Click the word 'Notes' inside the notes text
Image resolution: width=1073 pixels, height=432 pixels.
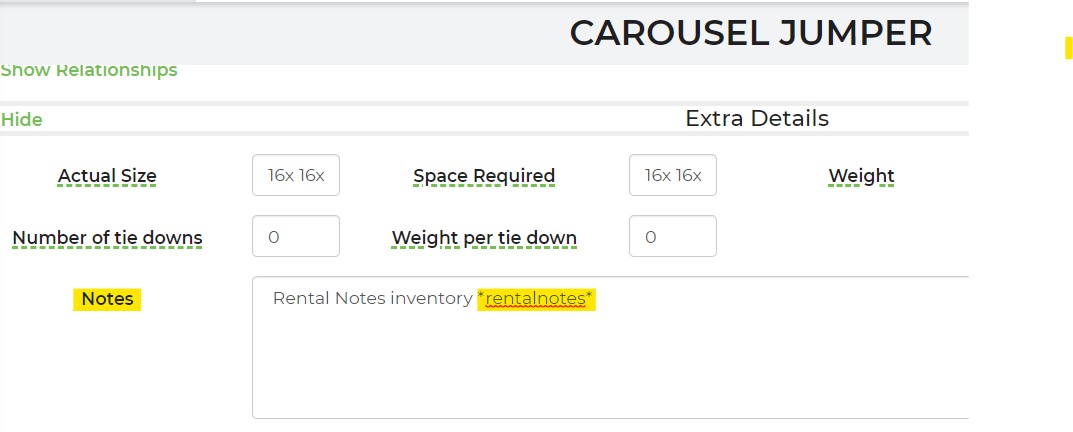[x=361, y=299]
